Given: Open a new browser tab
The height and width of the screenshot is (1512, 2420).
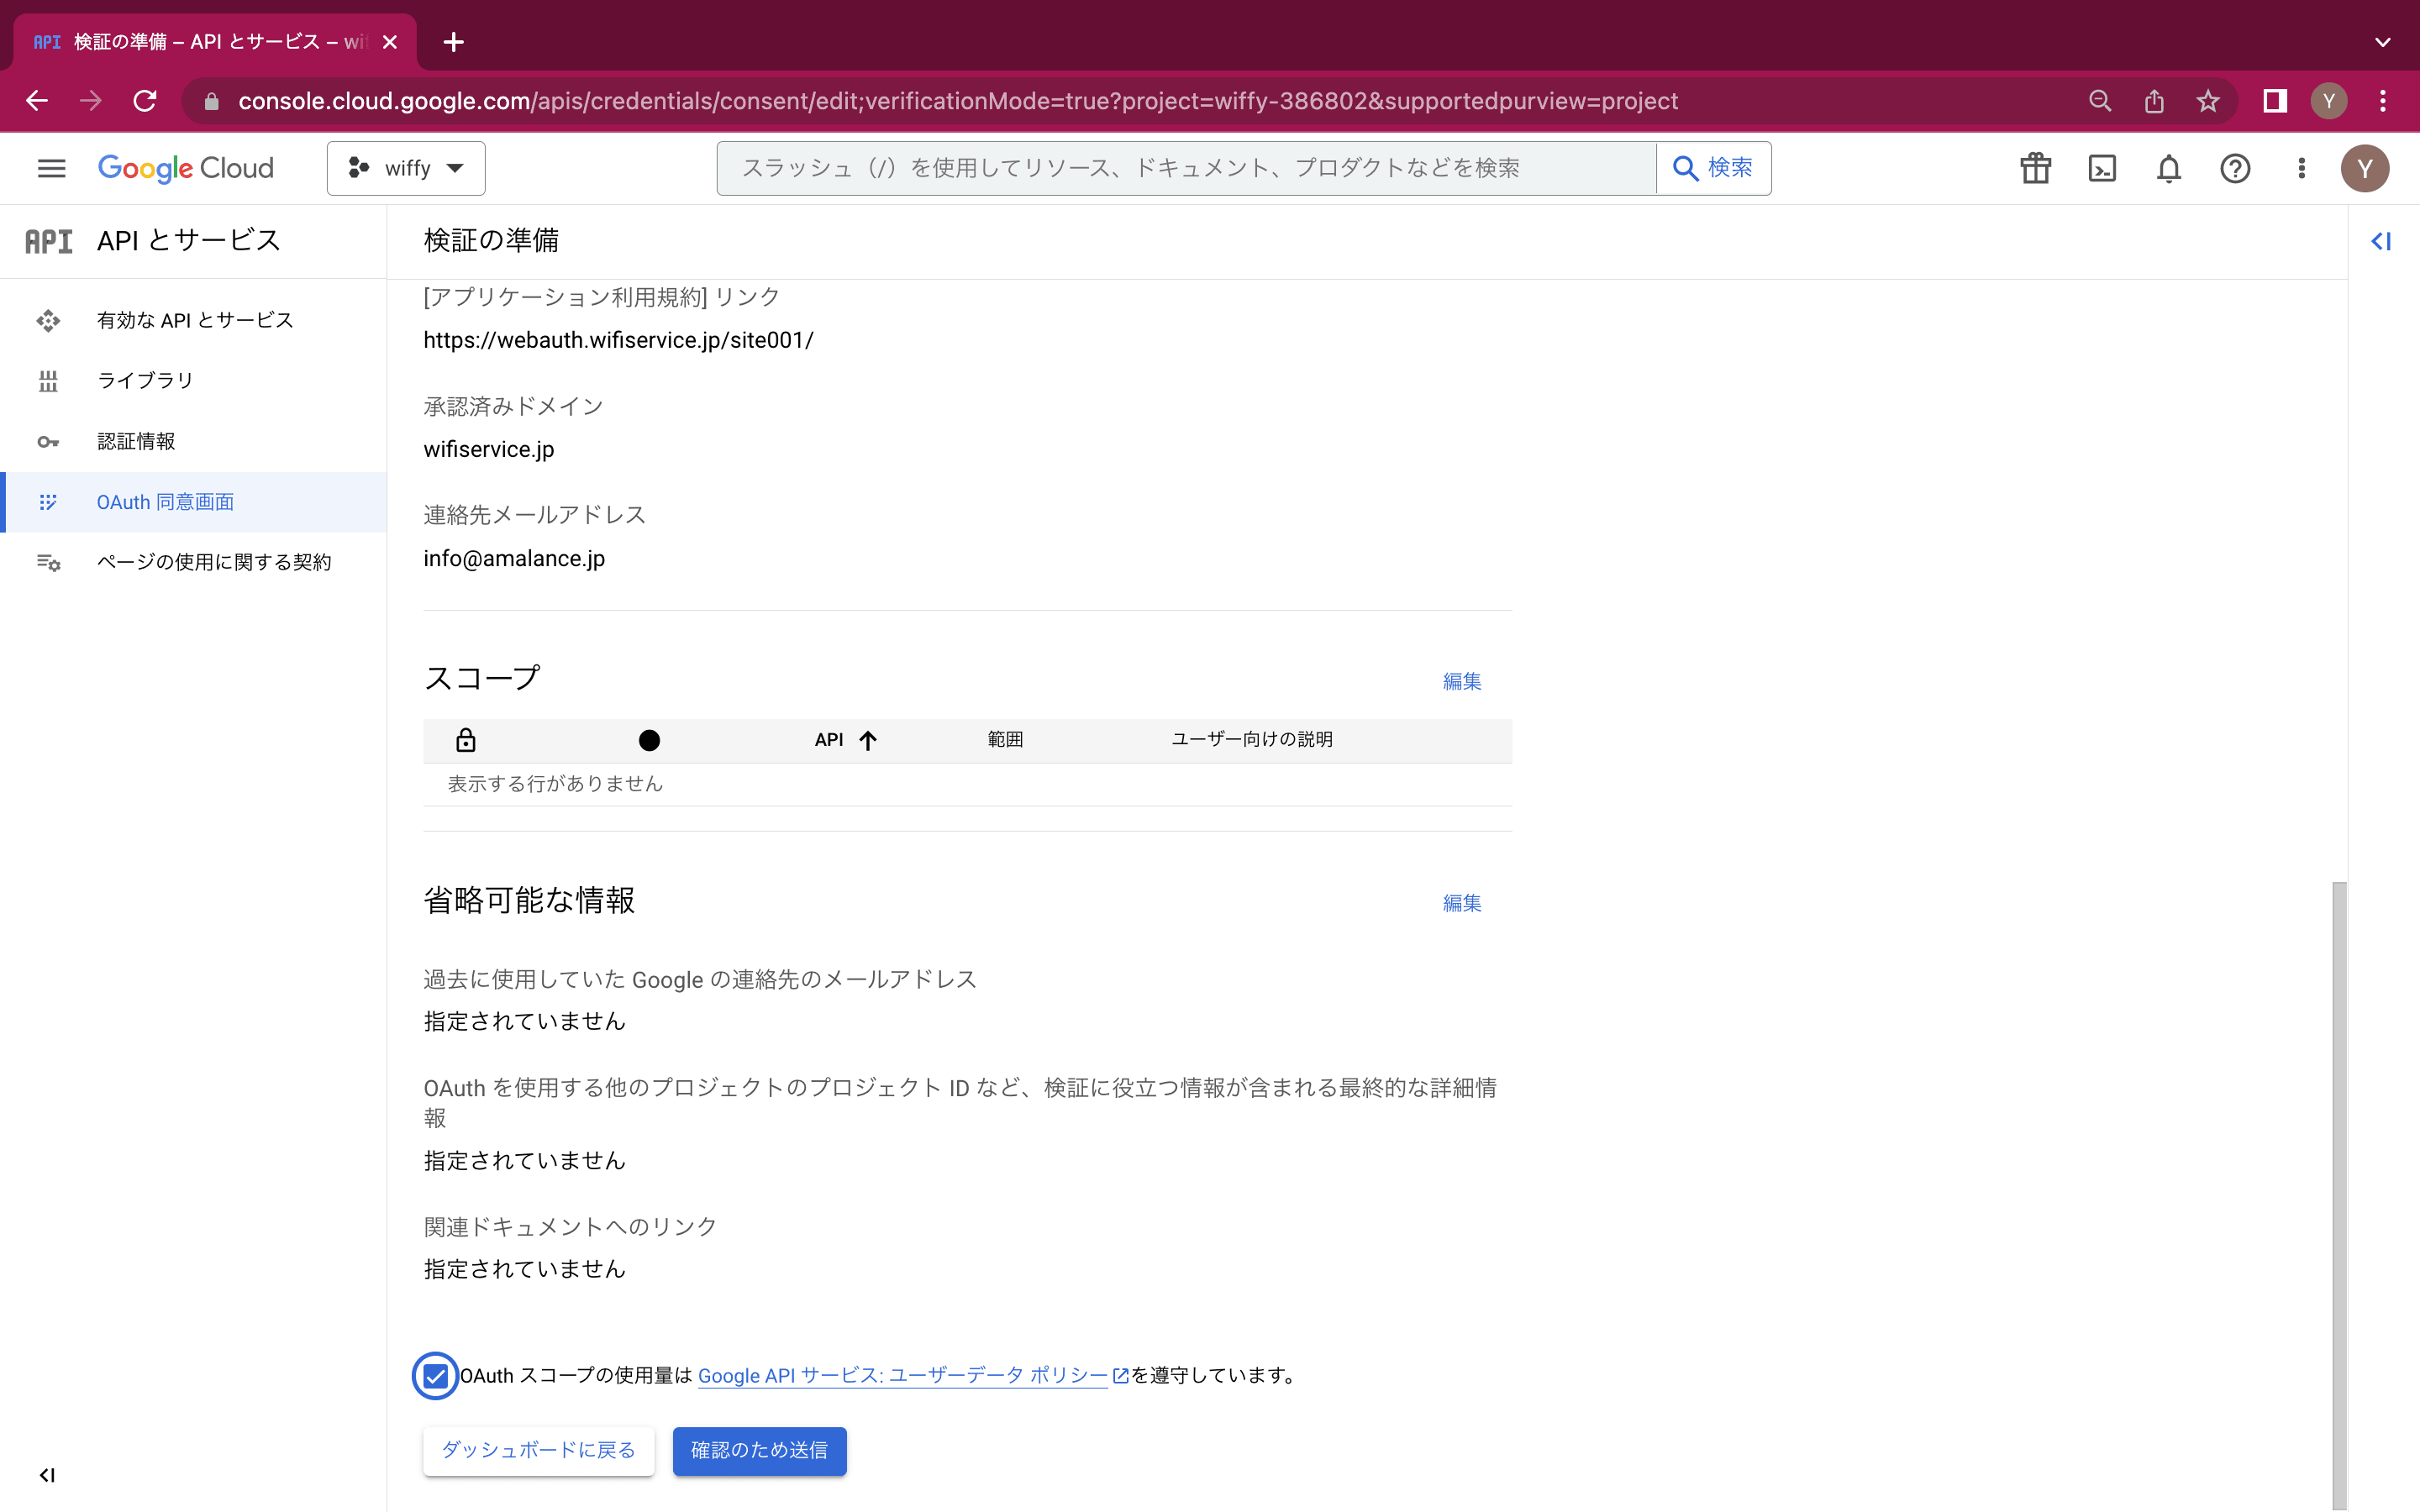Looking at the screenshot, I should pos(453,42).
